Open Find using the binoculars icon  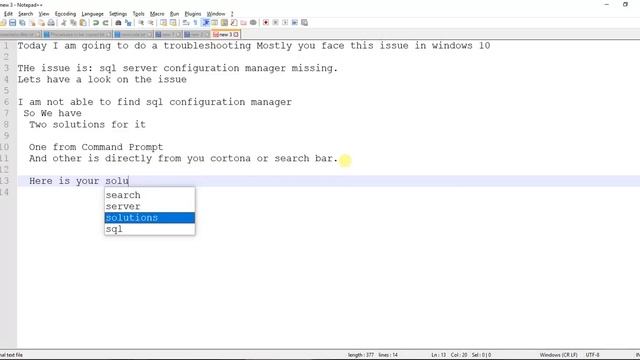coord(118,22)
